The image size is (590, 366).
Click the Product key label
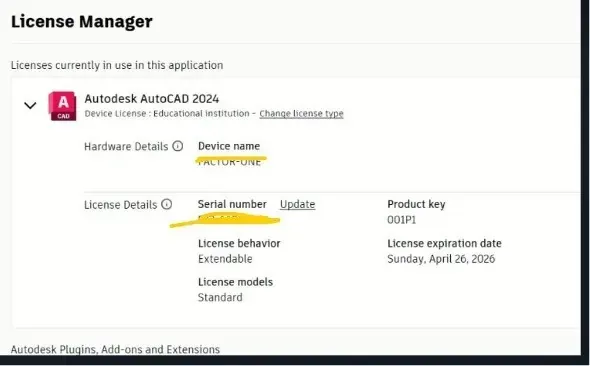416,204
